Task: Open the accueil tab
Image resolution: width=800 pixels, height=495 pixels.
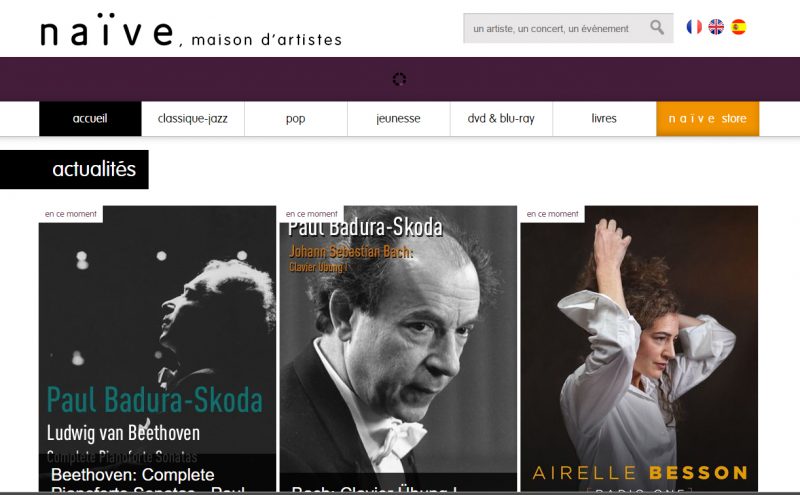Action: 90,118
